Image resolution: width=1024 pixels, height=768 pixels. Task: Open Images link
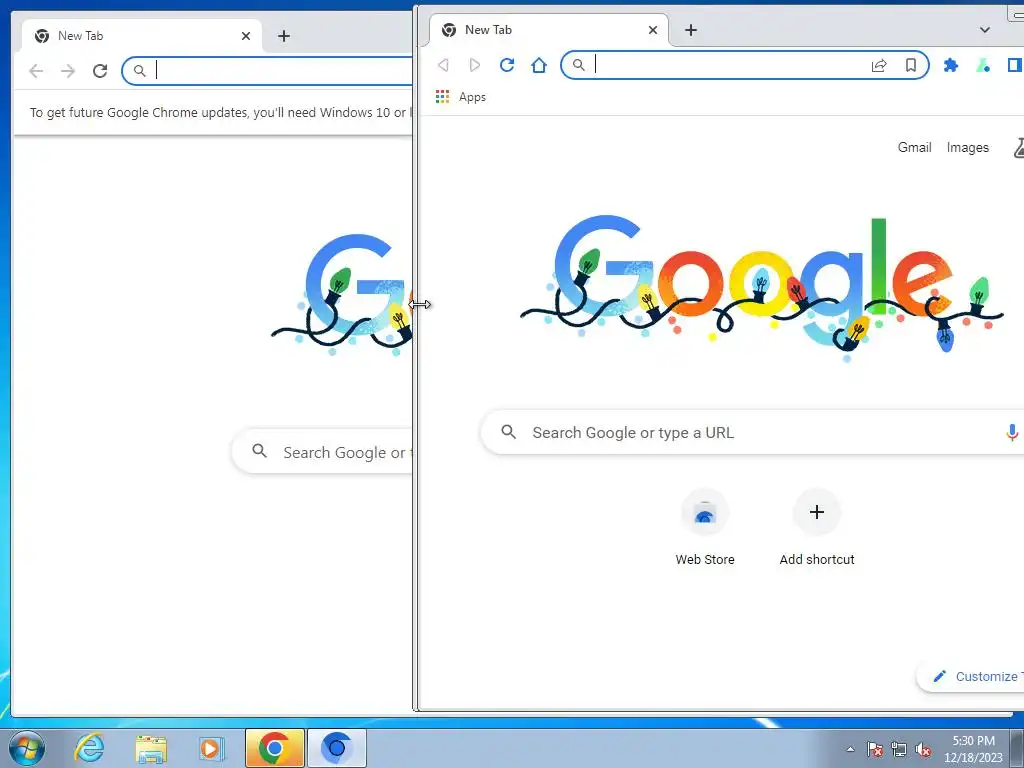tap(968, 148)
